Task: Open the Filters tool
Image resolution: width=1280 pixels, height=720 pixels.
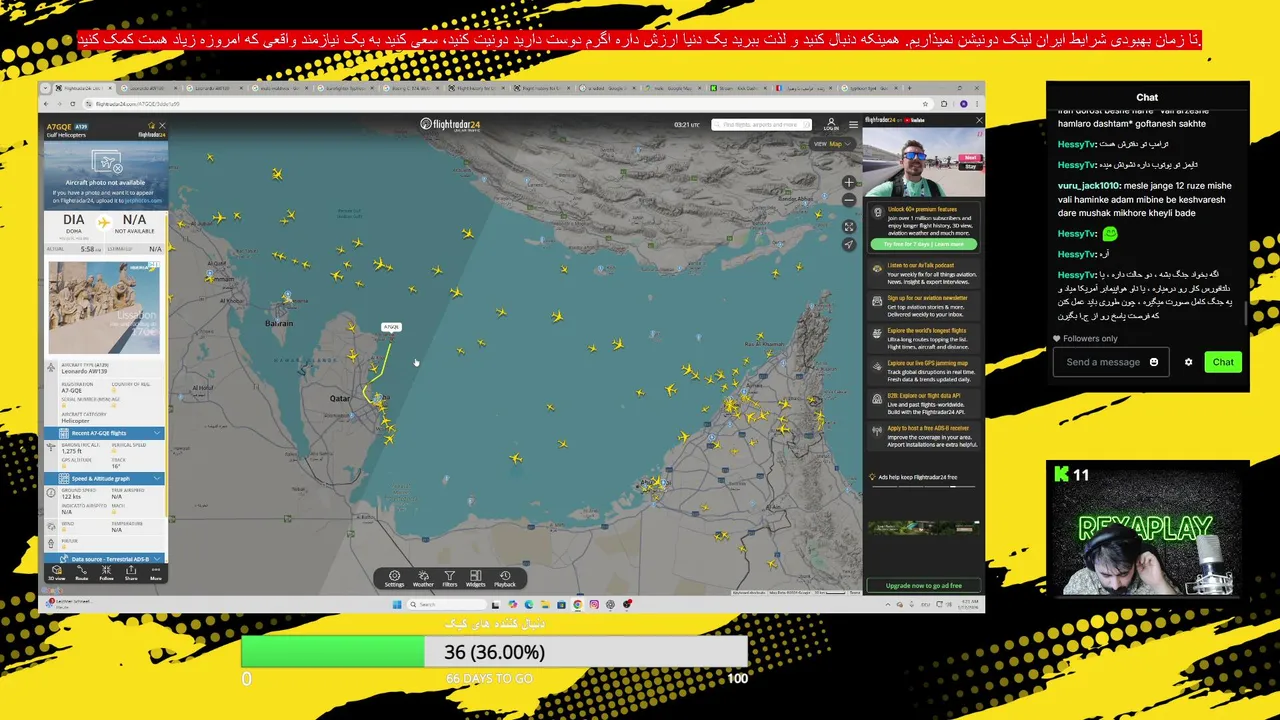Action: pyautogui.click(x=450, y=578)
